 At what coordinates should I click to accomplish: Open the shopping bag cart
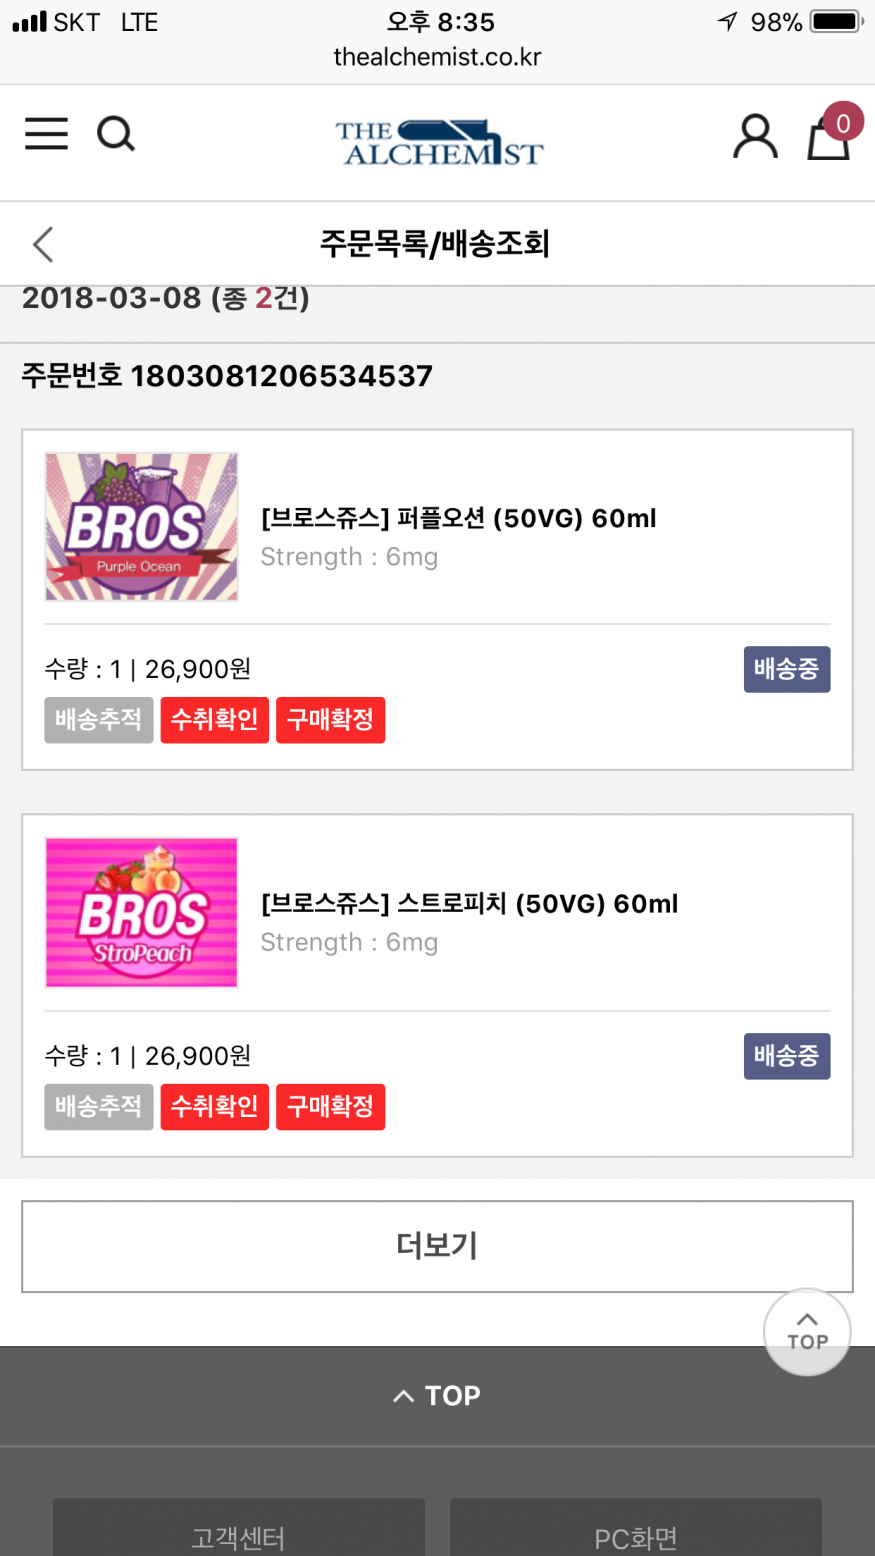(x=829, y=137)
